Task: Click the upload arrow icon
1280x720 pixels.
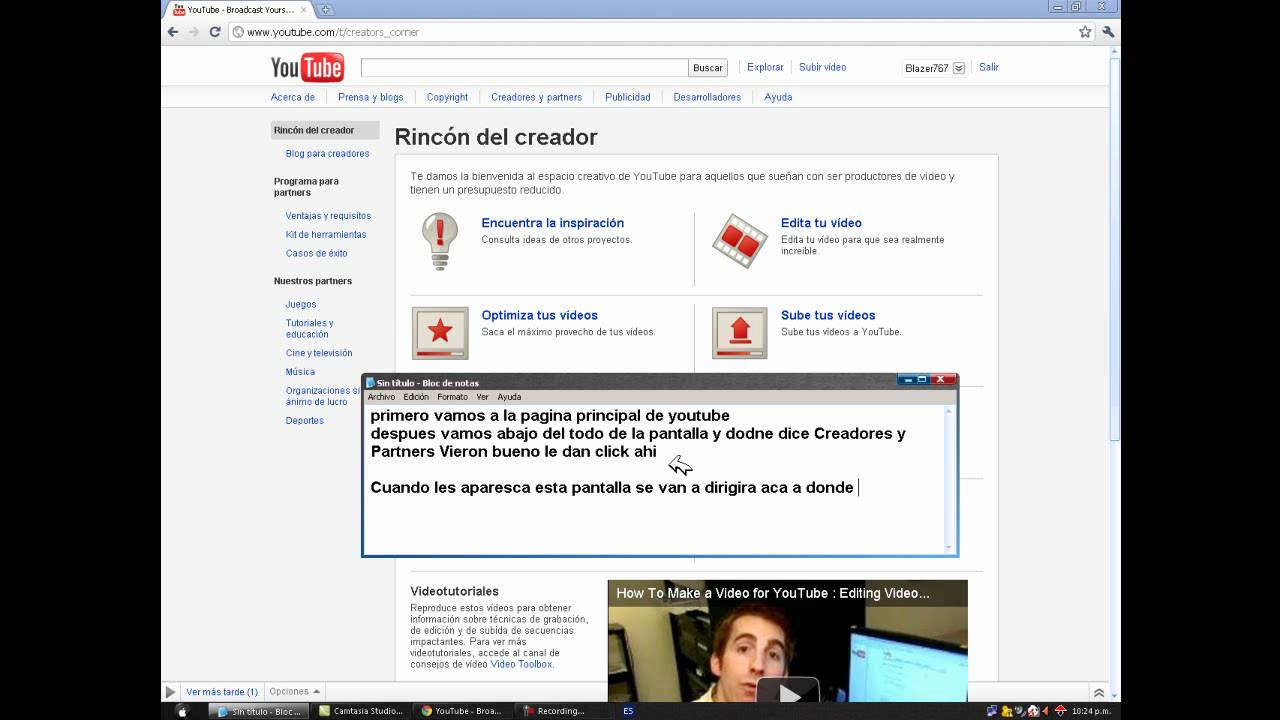Action: 739,333
